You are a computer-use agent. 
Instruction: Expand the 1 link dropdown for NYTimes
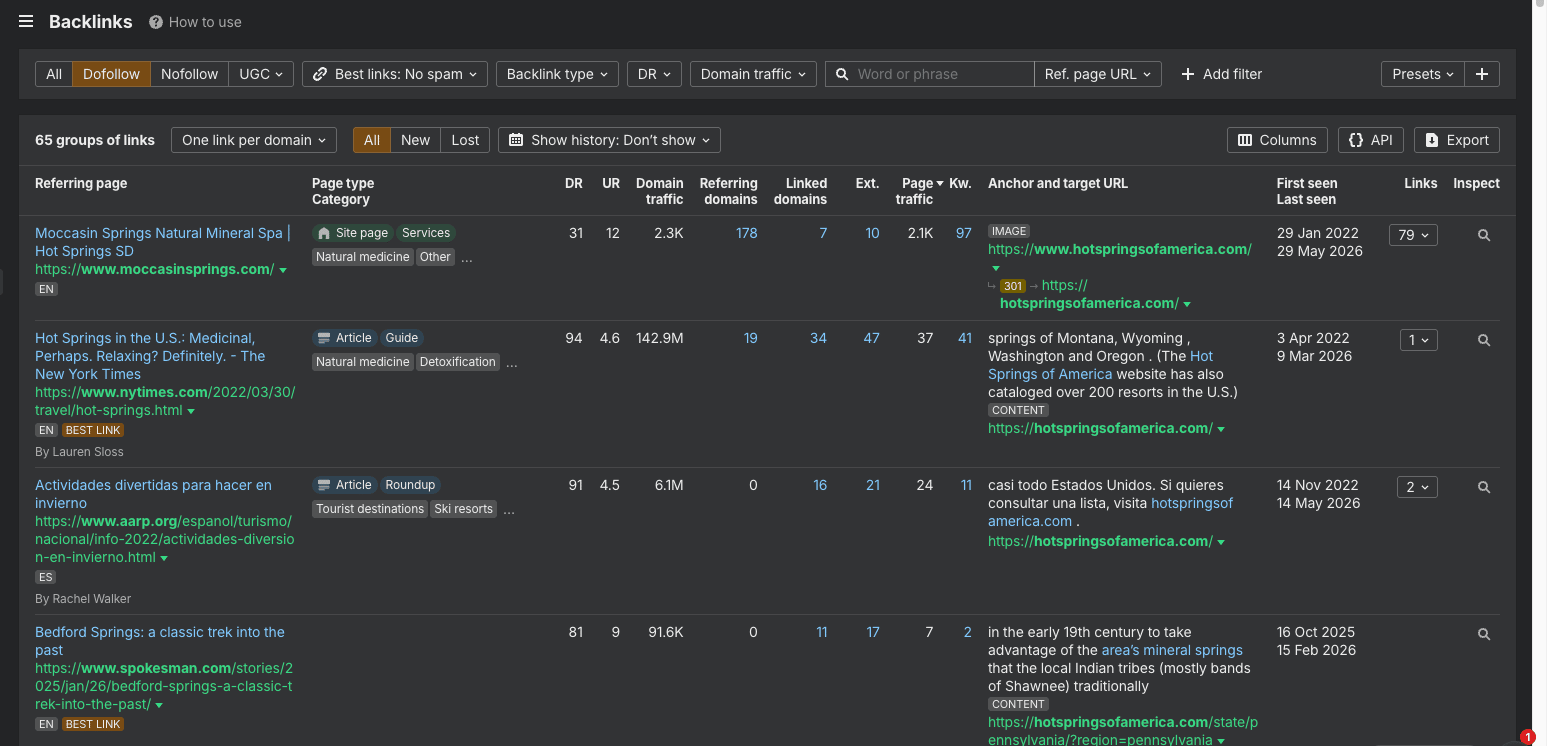coord(1418,340)
